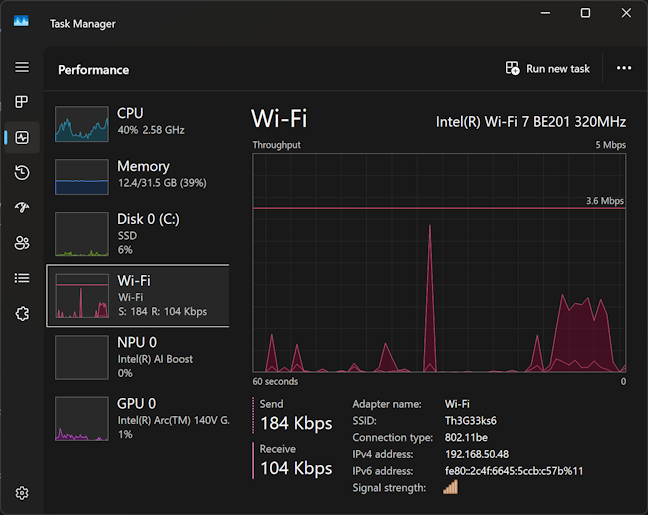Select the CPU performance item
Image resolution: width=648 pixels, height=515 pixels.
138,124
